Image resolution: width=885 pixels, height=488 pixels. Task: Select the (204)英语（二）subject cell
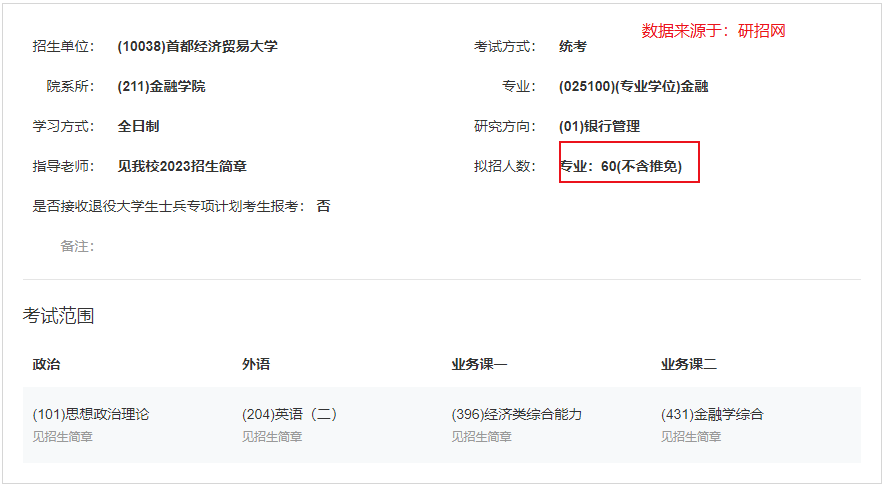click(x=290, y=415)
